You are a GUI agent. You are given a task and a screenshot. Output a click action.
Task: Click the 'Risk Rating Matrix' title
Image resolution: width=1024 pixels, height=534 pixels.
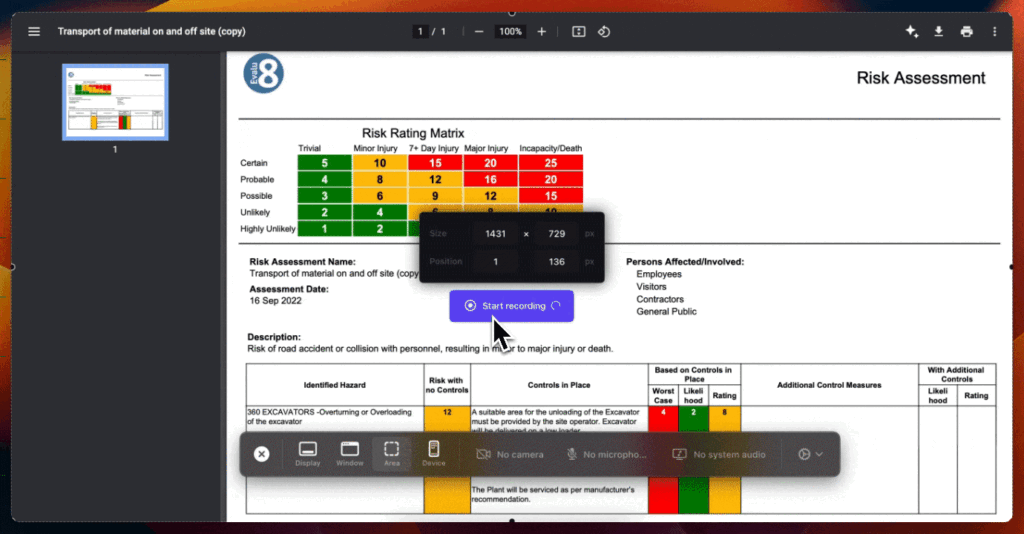point(413,133)
